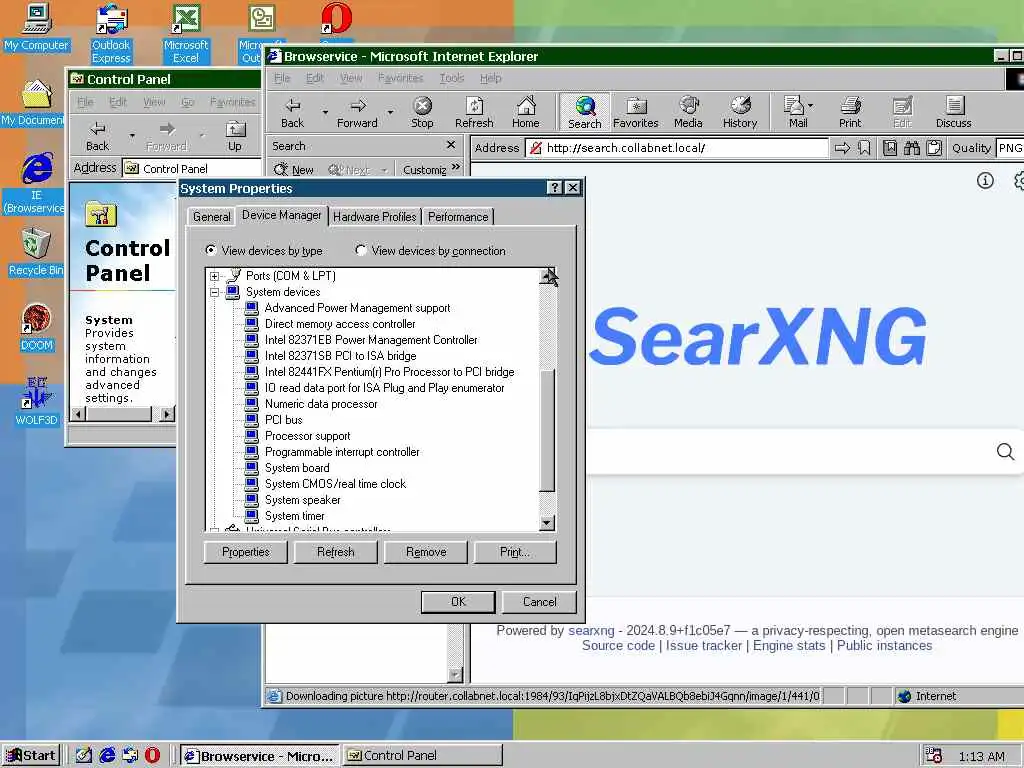
Task: Go to Home in Internet Explorer toolbar
Action: (x=526, y=112)
